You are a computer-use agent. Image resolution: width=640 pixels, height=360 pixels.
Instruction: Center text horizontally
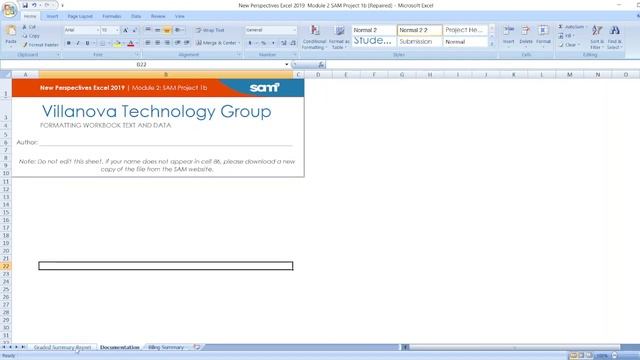click(157, 43)
